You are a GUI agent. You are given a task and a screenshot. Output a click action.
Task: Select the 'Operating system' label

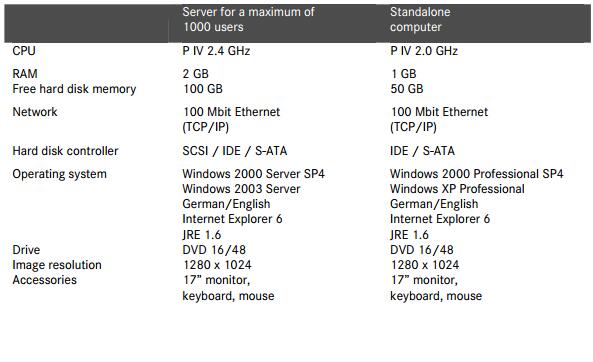(x=59, y=174)
